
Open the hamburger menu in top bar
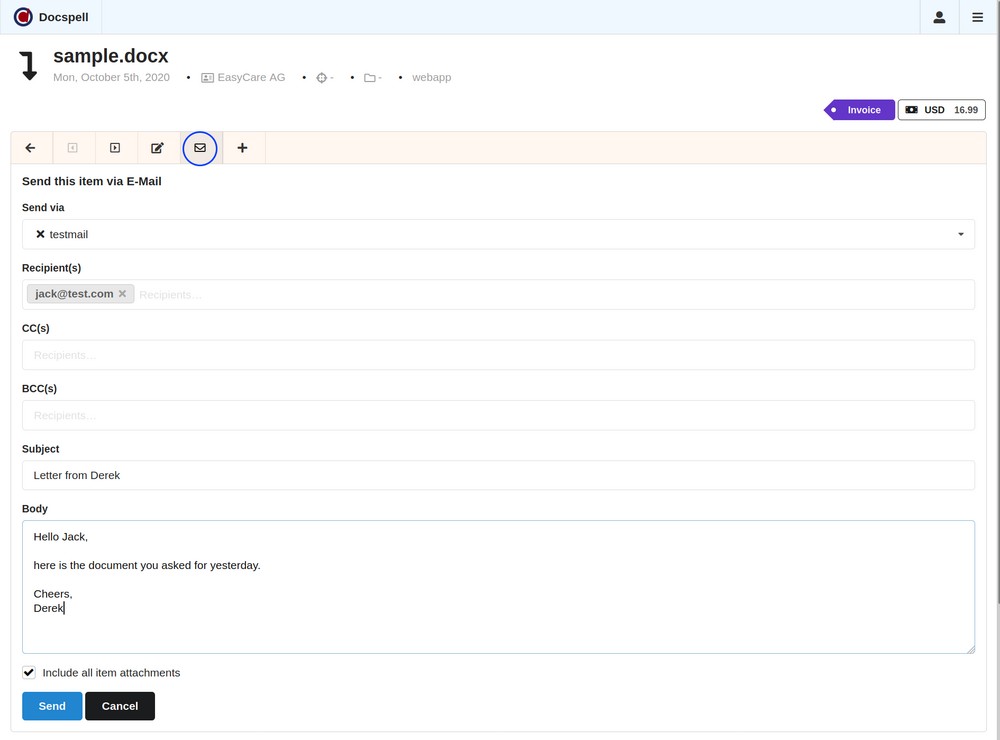pyautogui.click(x=978, y=17)
